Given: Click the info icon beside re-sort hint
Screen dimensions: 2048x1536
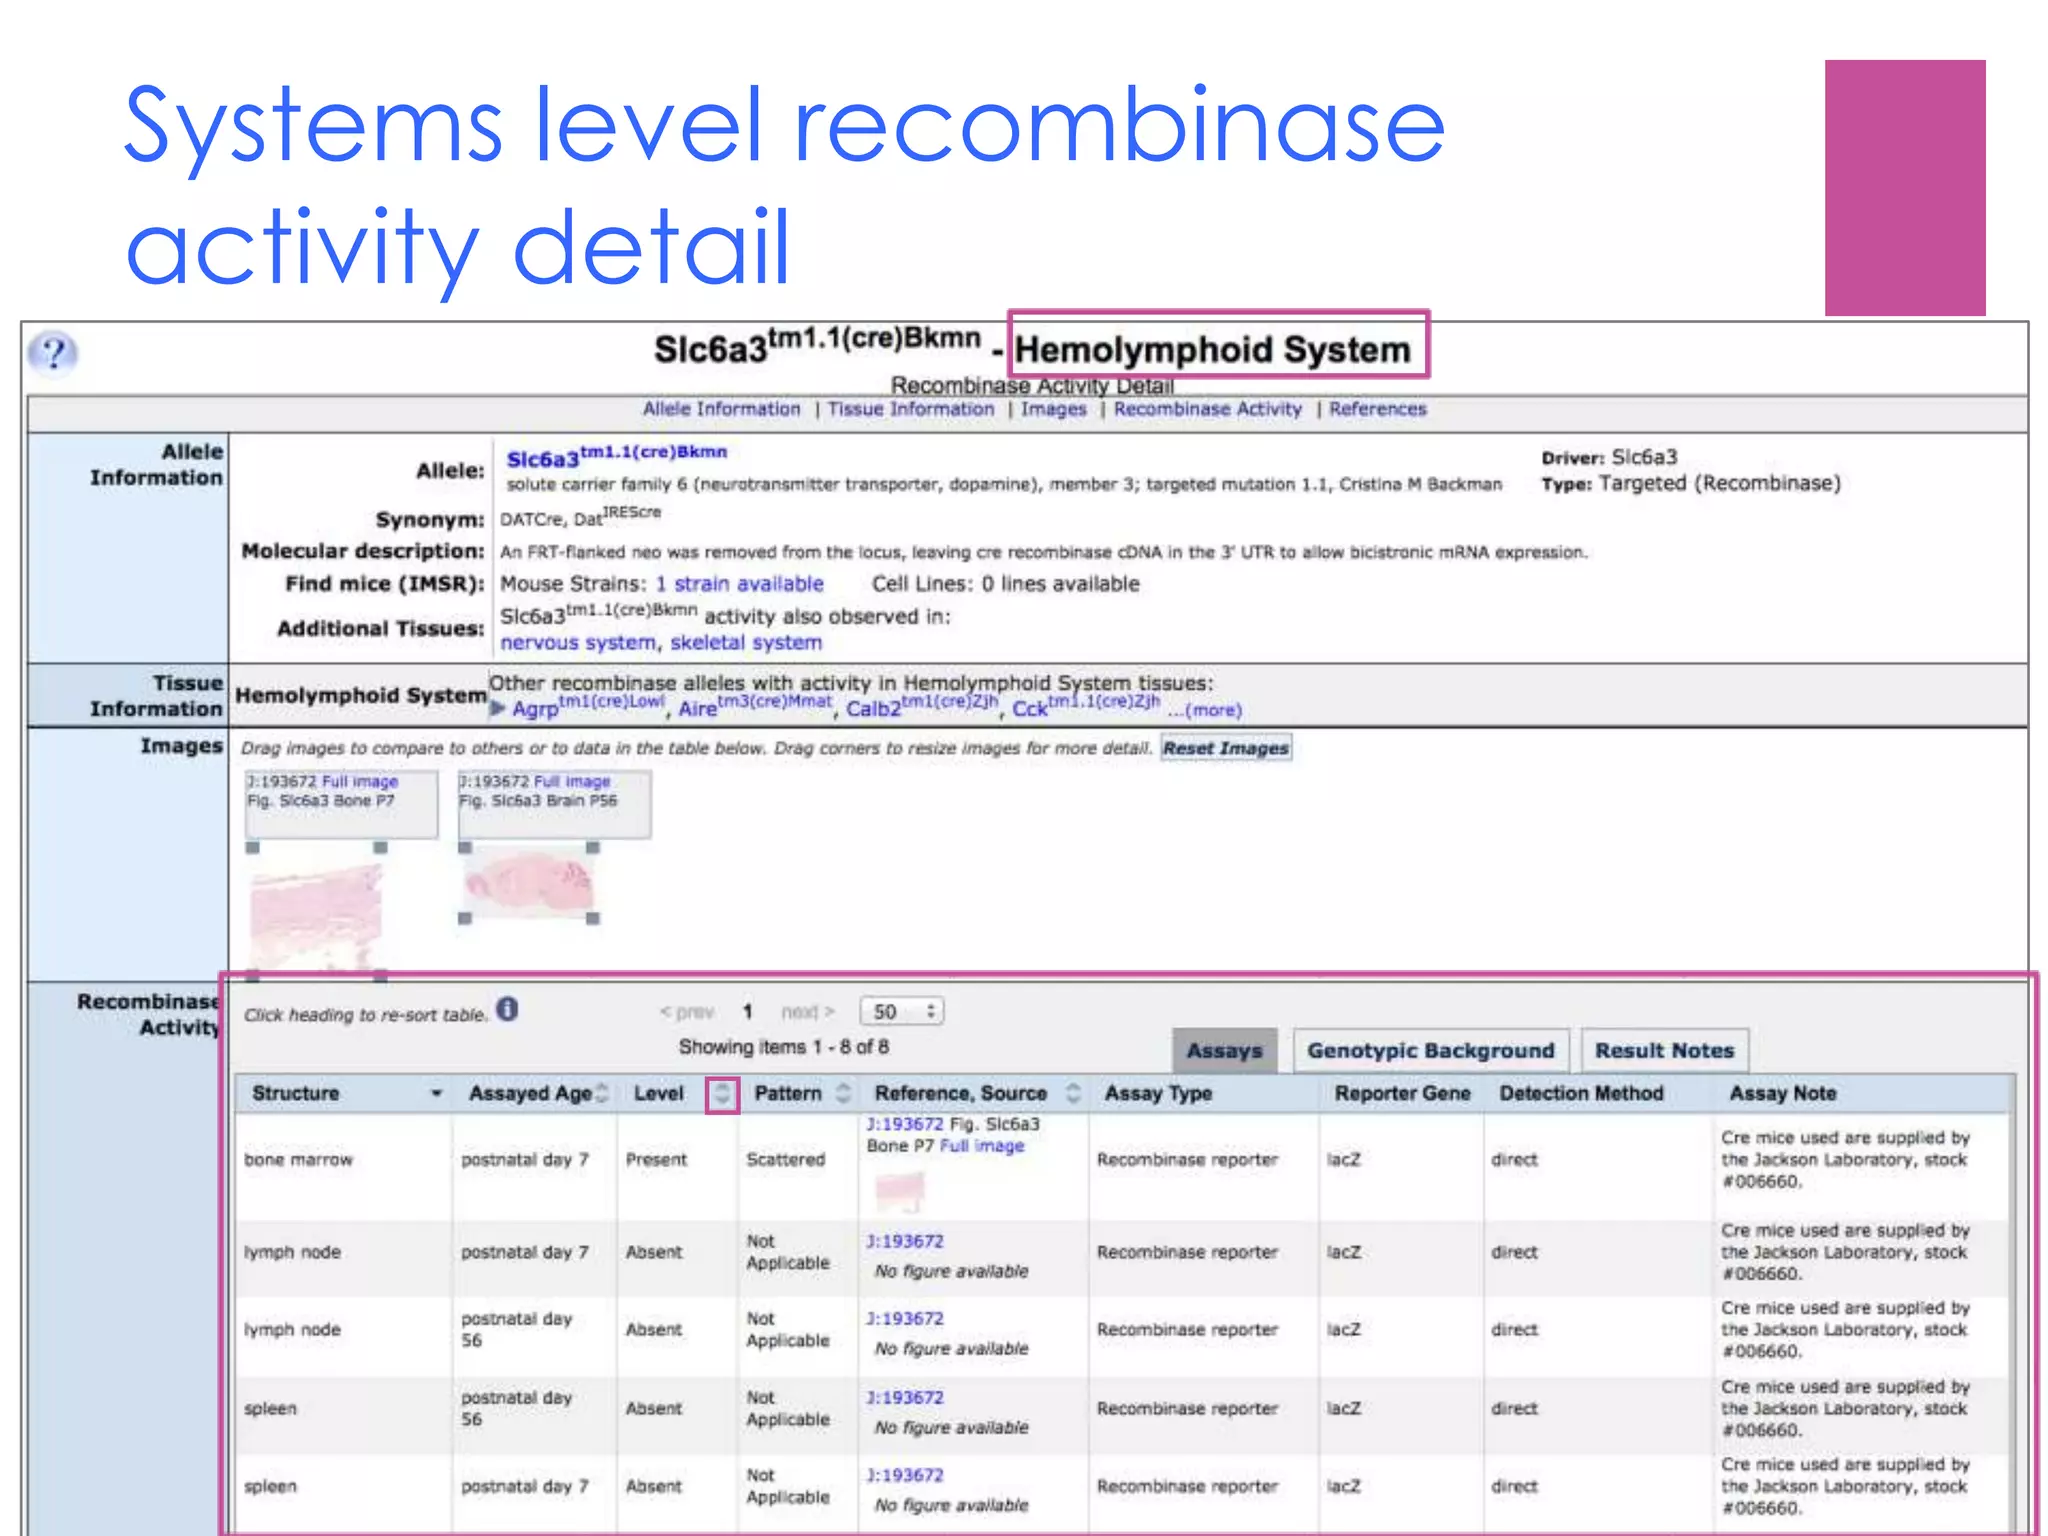Looking at the screenshot, I should click(508, 1009).
